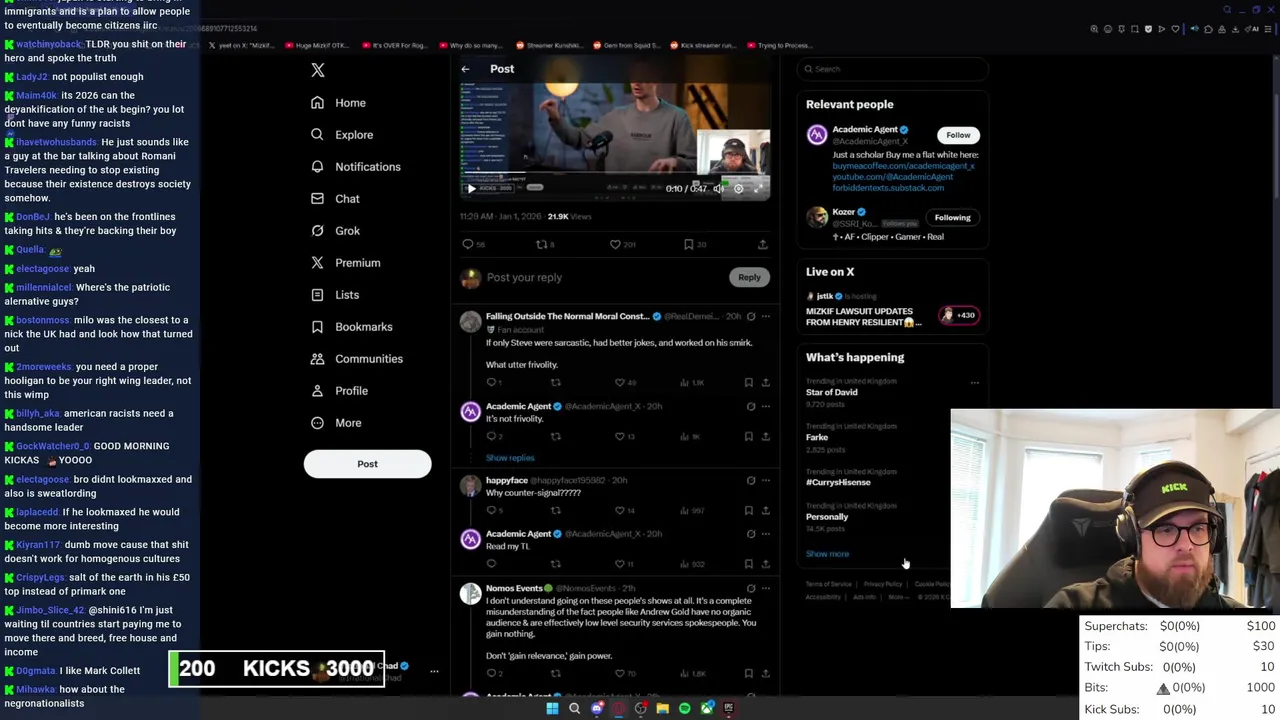Like happyface's 'Why counter-signal' post
The height and width of the screenshot is (720, 1280).
619,510
